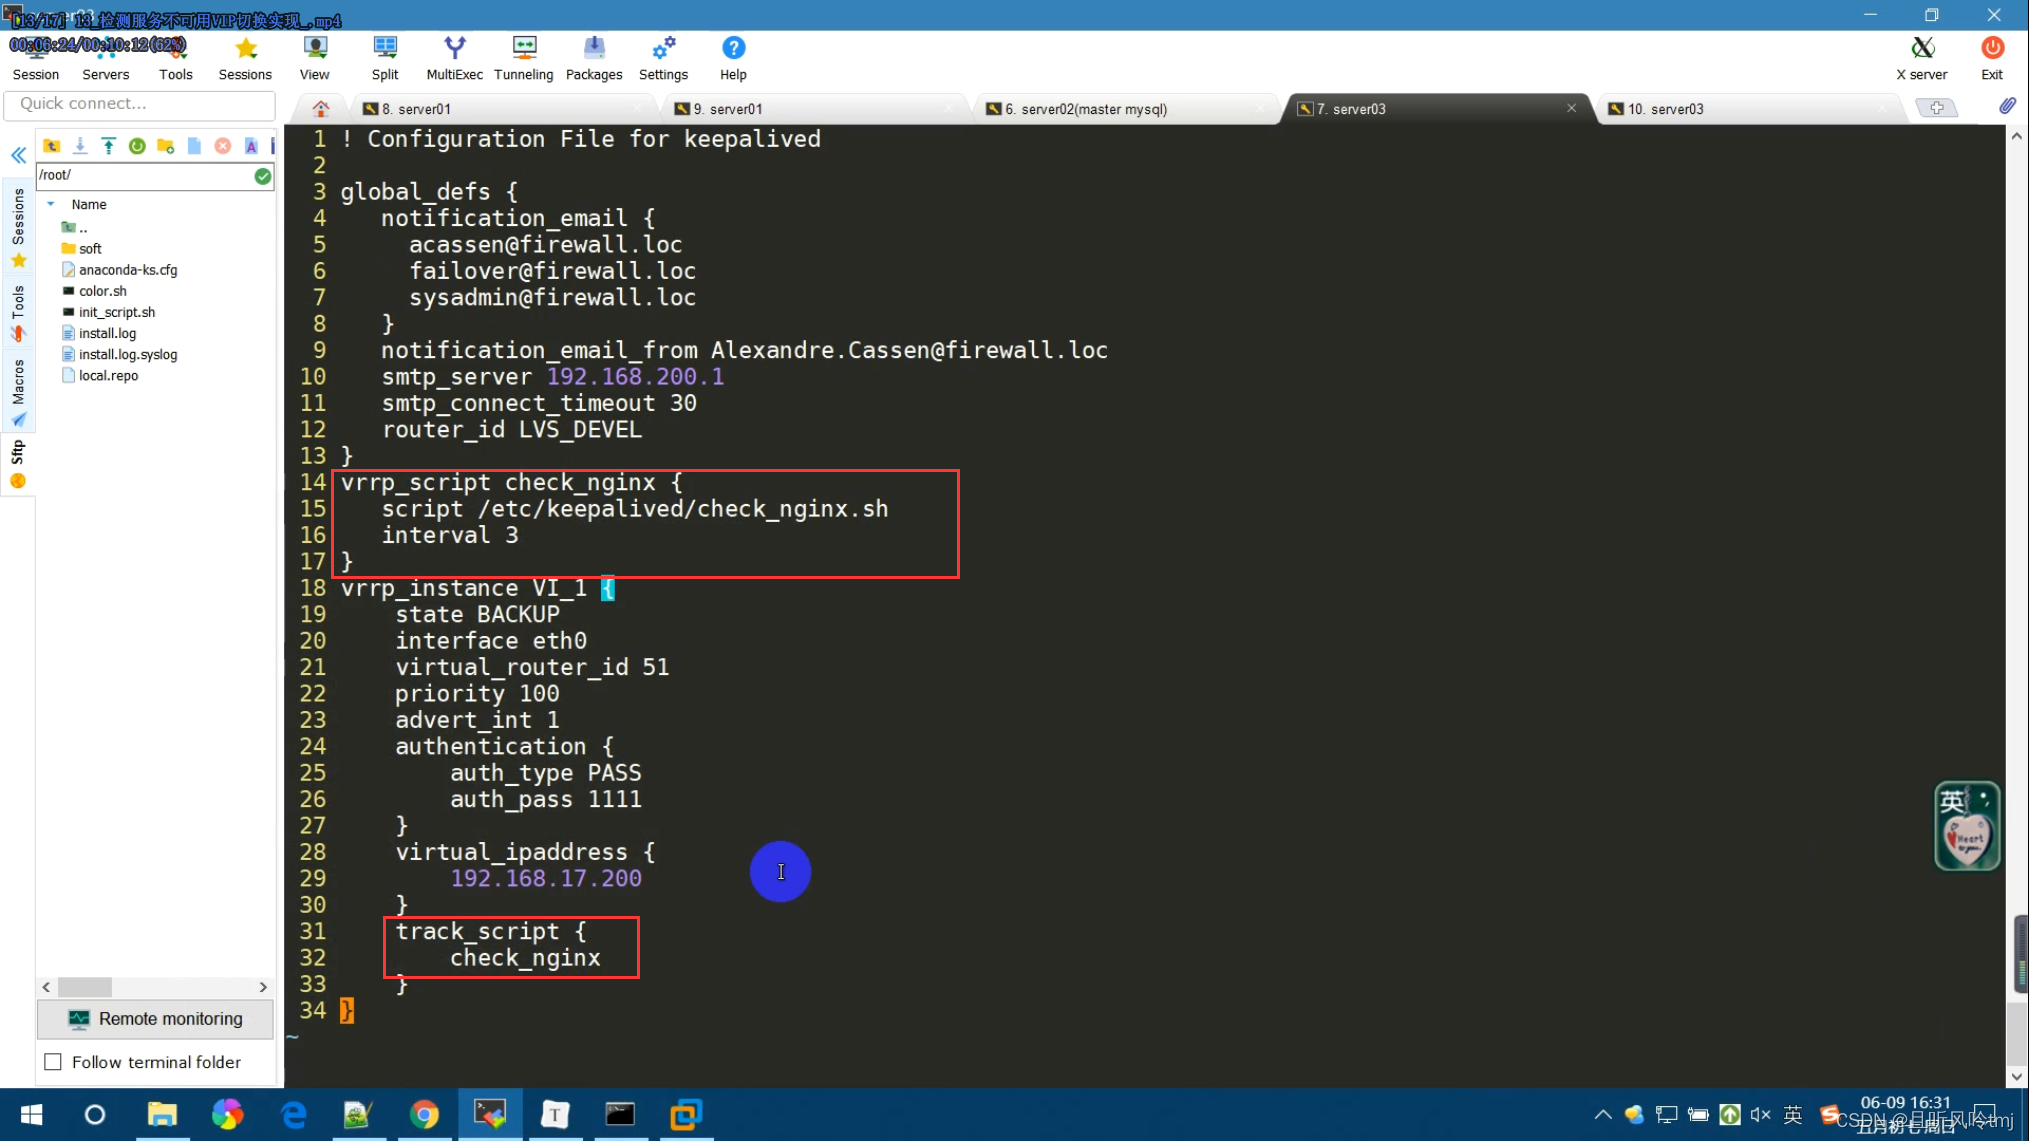Screen dimensions: 2029x1141
Task: Open a new tab with the plus button
Action: pyautogui.click(x=1936, y=108)
